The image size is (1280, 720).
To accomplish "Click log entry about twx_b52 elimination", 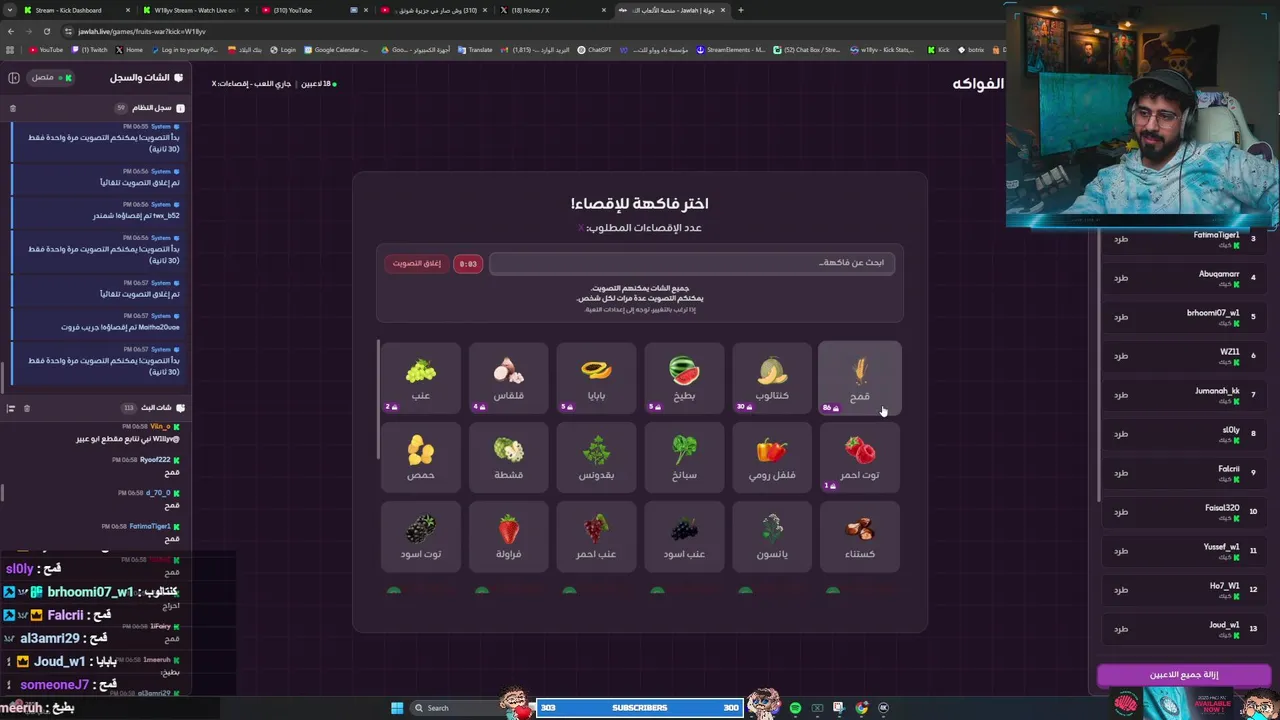I will point(100,210).
